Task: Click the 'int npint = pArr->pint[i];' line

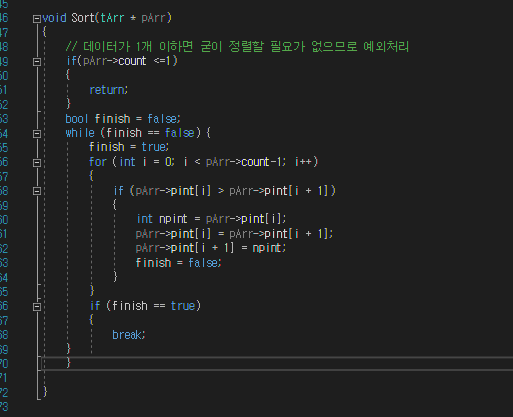Action: tap(211, 219)
